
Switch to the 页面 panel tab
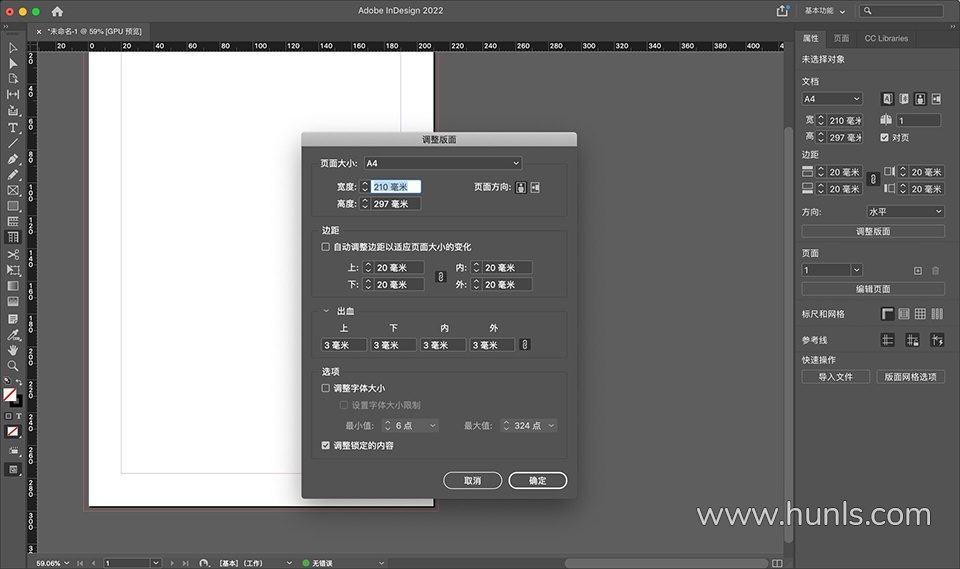[841, 38]
